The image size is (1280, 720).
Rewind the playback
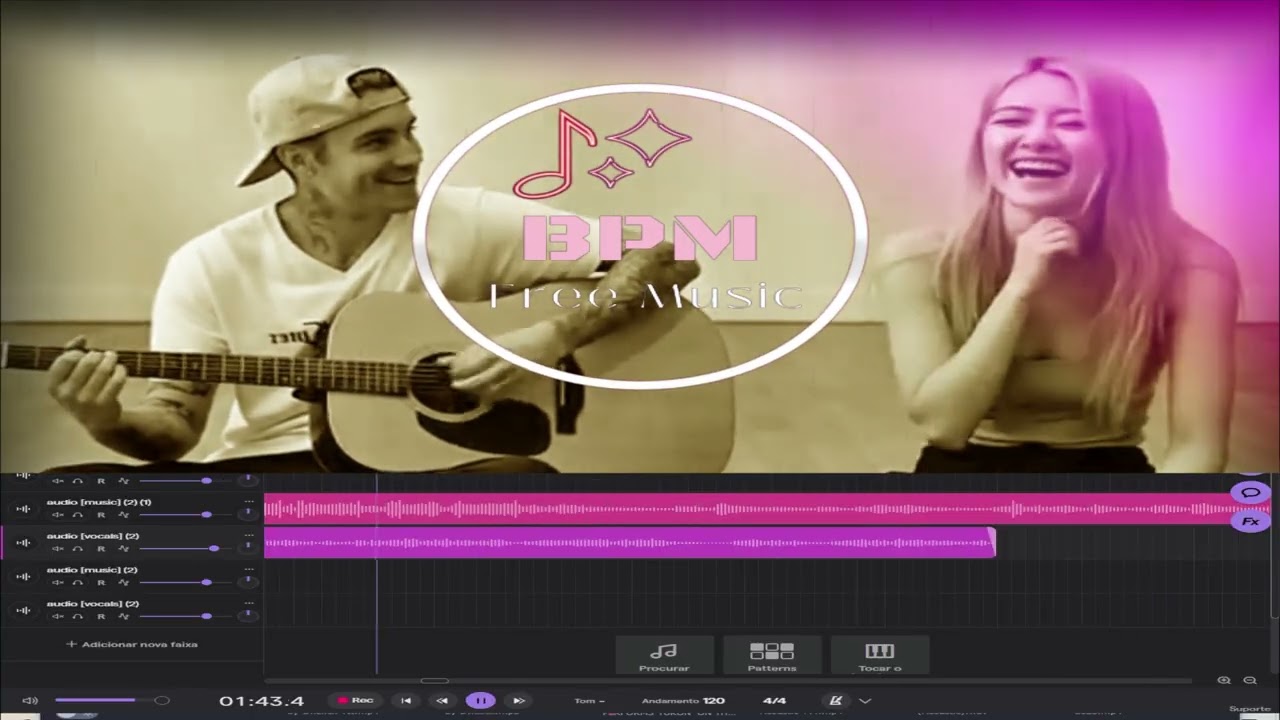tap(443, 701)
